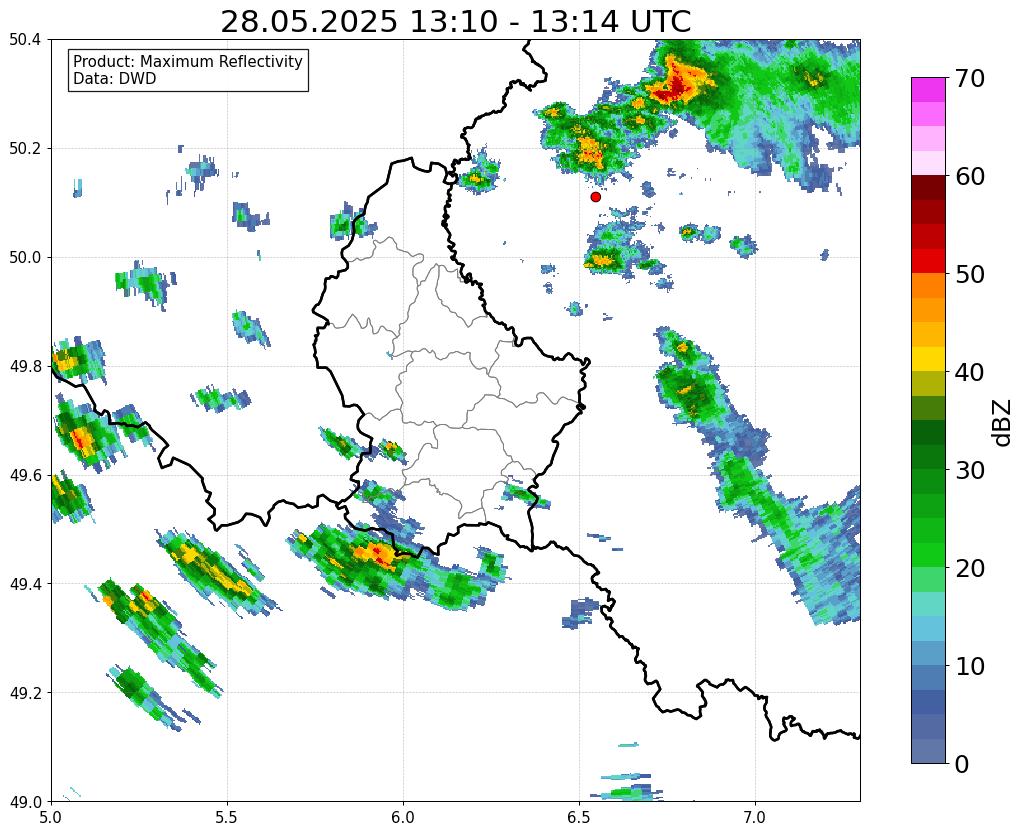The image size is (1023, 834).
Task: Click the colorbar tick label "40"
Action: tap(969, 372)
